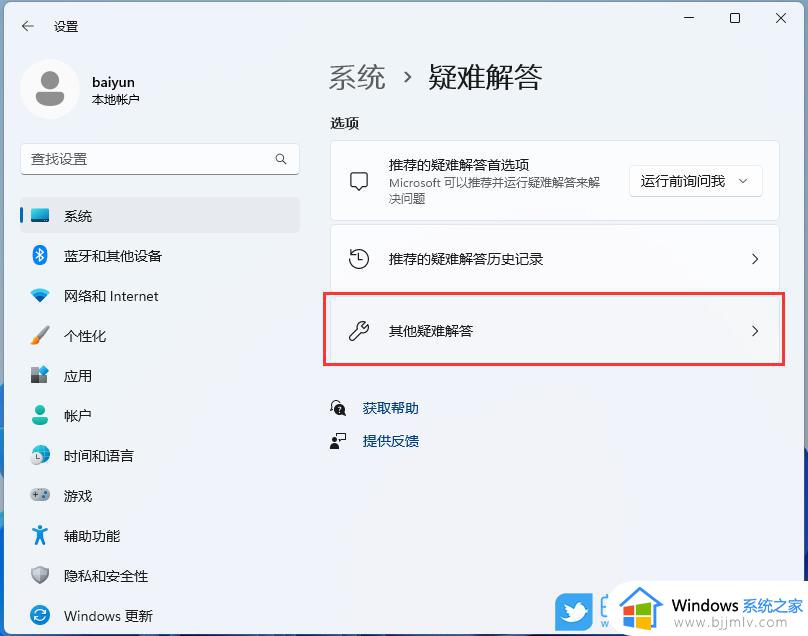This screenshot has height=636, width=808.
Task: Go to 网络和 Internet settings
Action: (160, 296)
